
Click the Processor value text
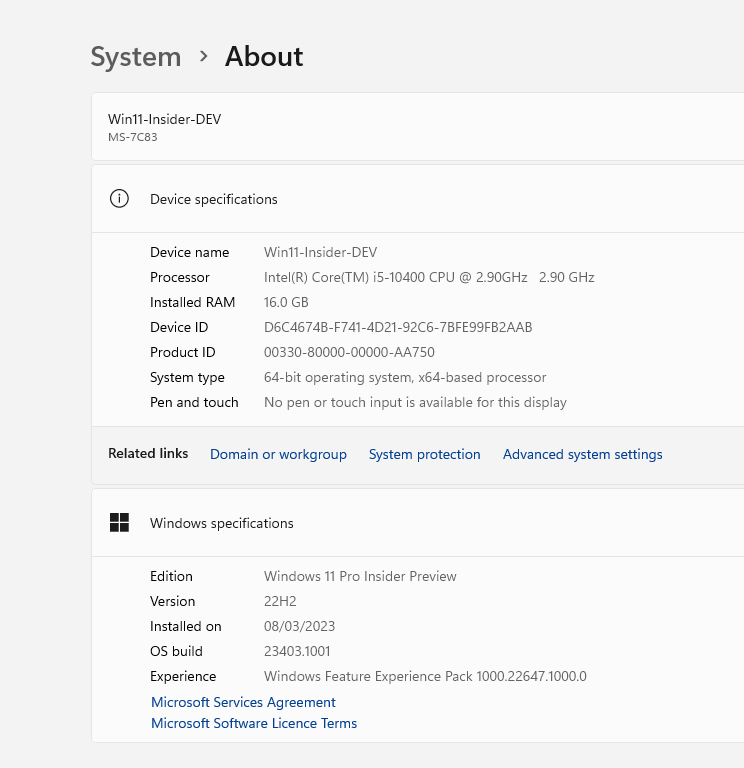[x=429, y=277]
